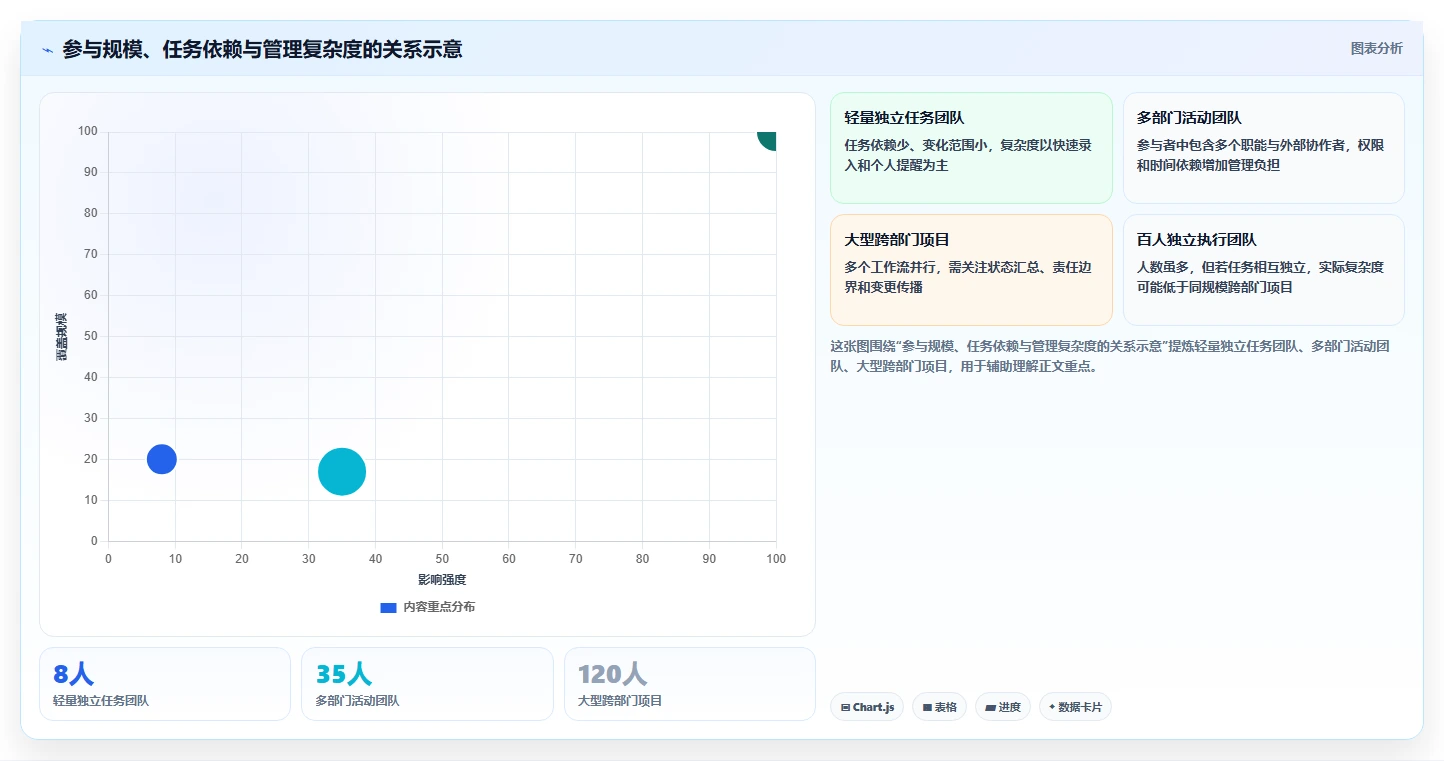Open the 百人独立执行团队 description card
The image size is (1444, 761).
click(x=1263, y=270)
